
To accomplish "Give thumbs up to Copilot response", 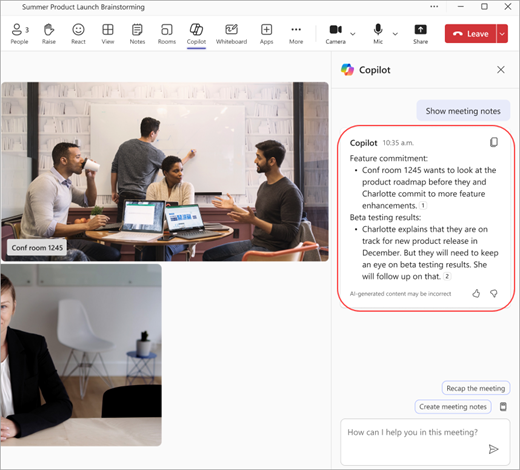I will click(476, 293).
